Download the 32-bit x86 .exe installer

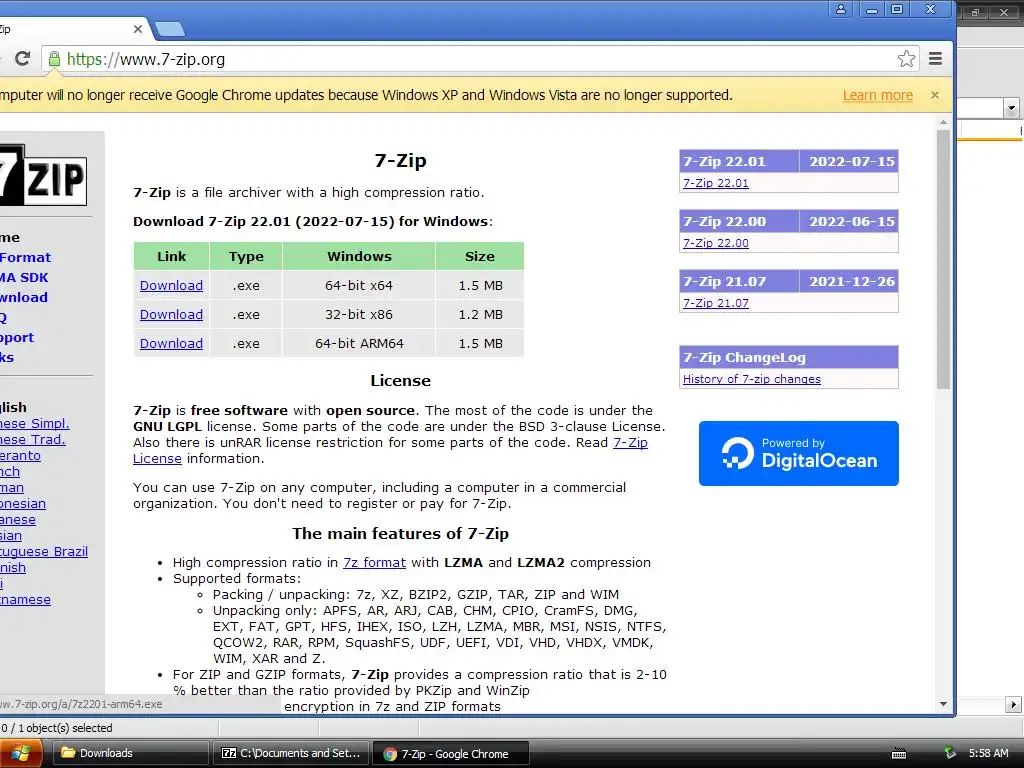coord(171,314)
